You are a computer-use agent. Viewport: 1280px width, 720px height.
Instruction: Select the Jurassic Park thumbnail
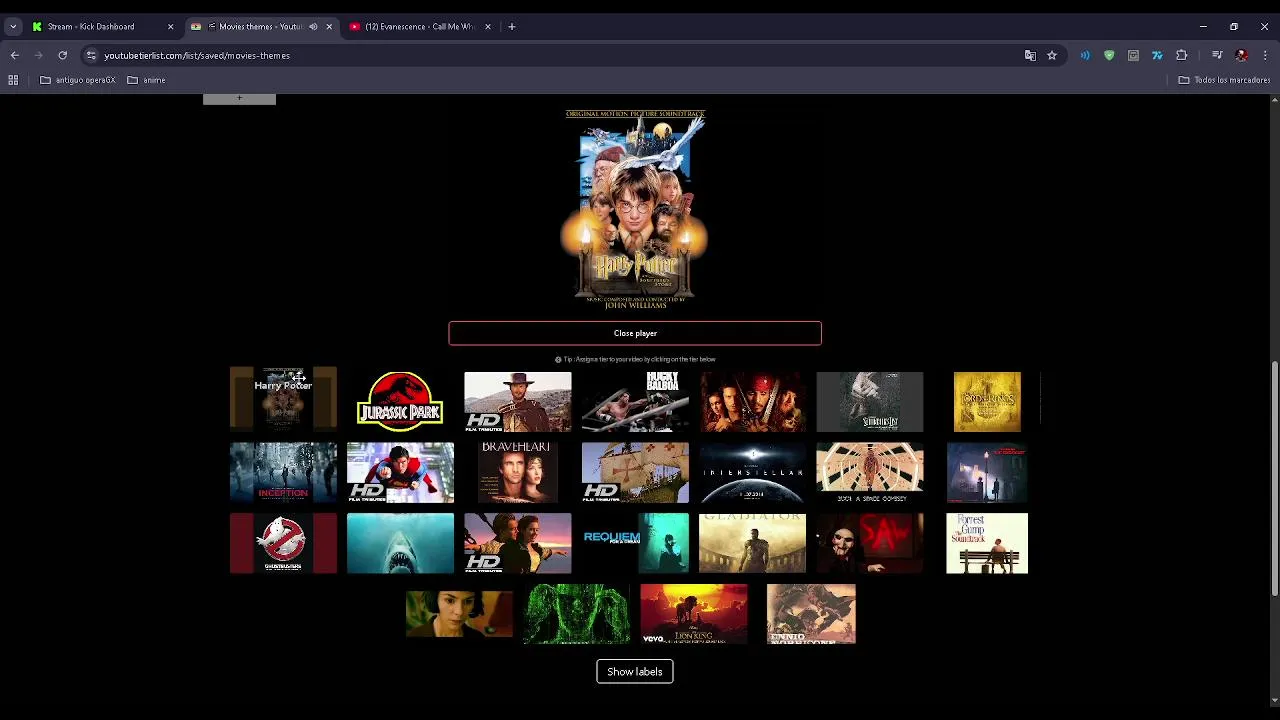pos(400,401)
